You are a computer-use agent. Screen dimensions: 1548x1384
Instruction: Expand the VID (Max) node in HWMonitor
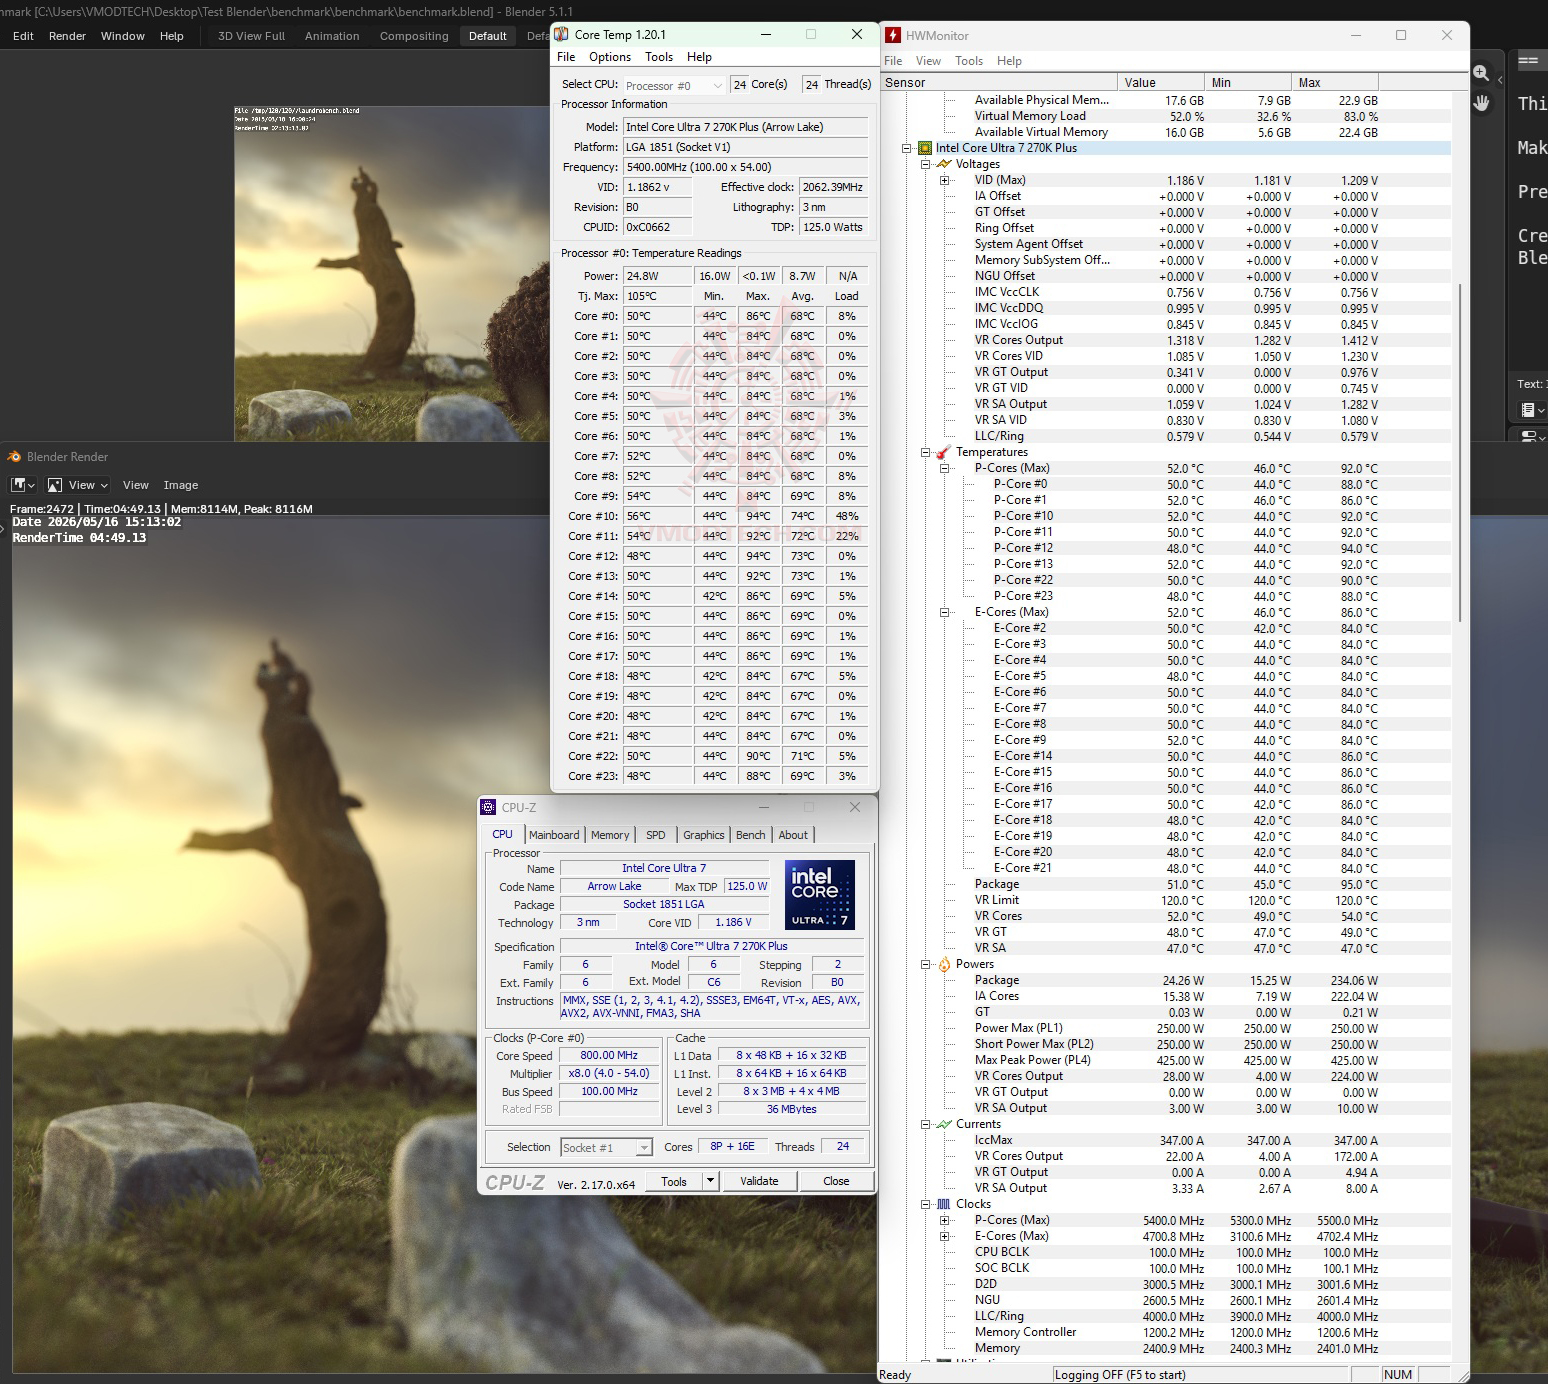pyautogui.click(x=944, y=180)
